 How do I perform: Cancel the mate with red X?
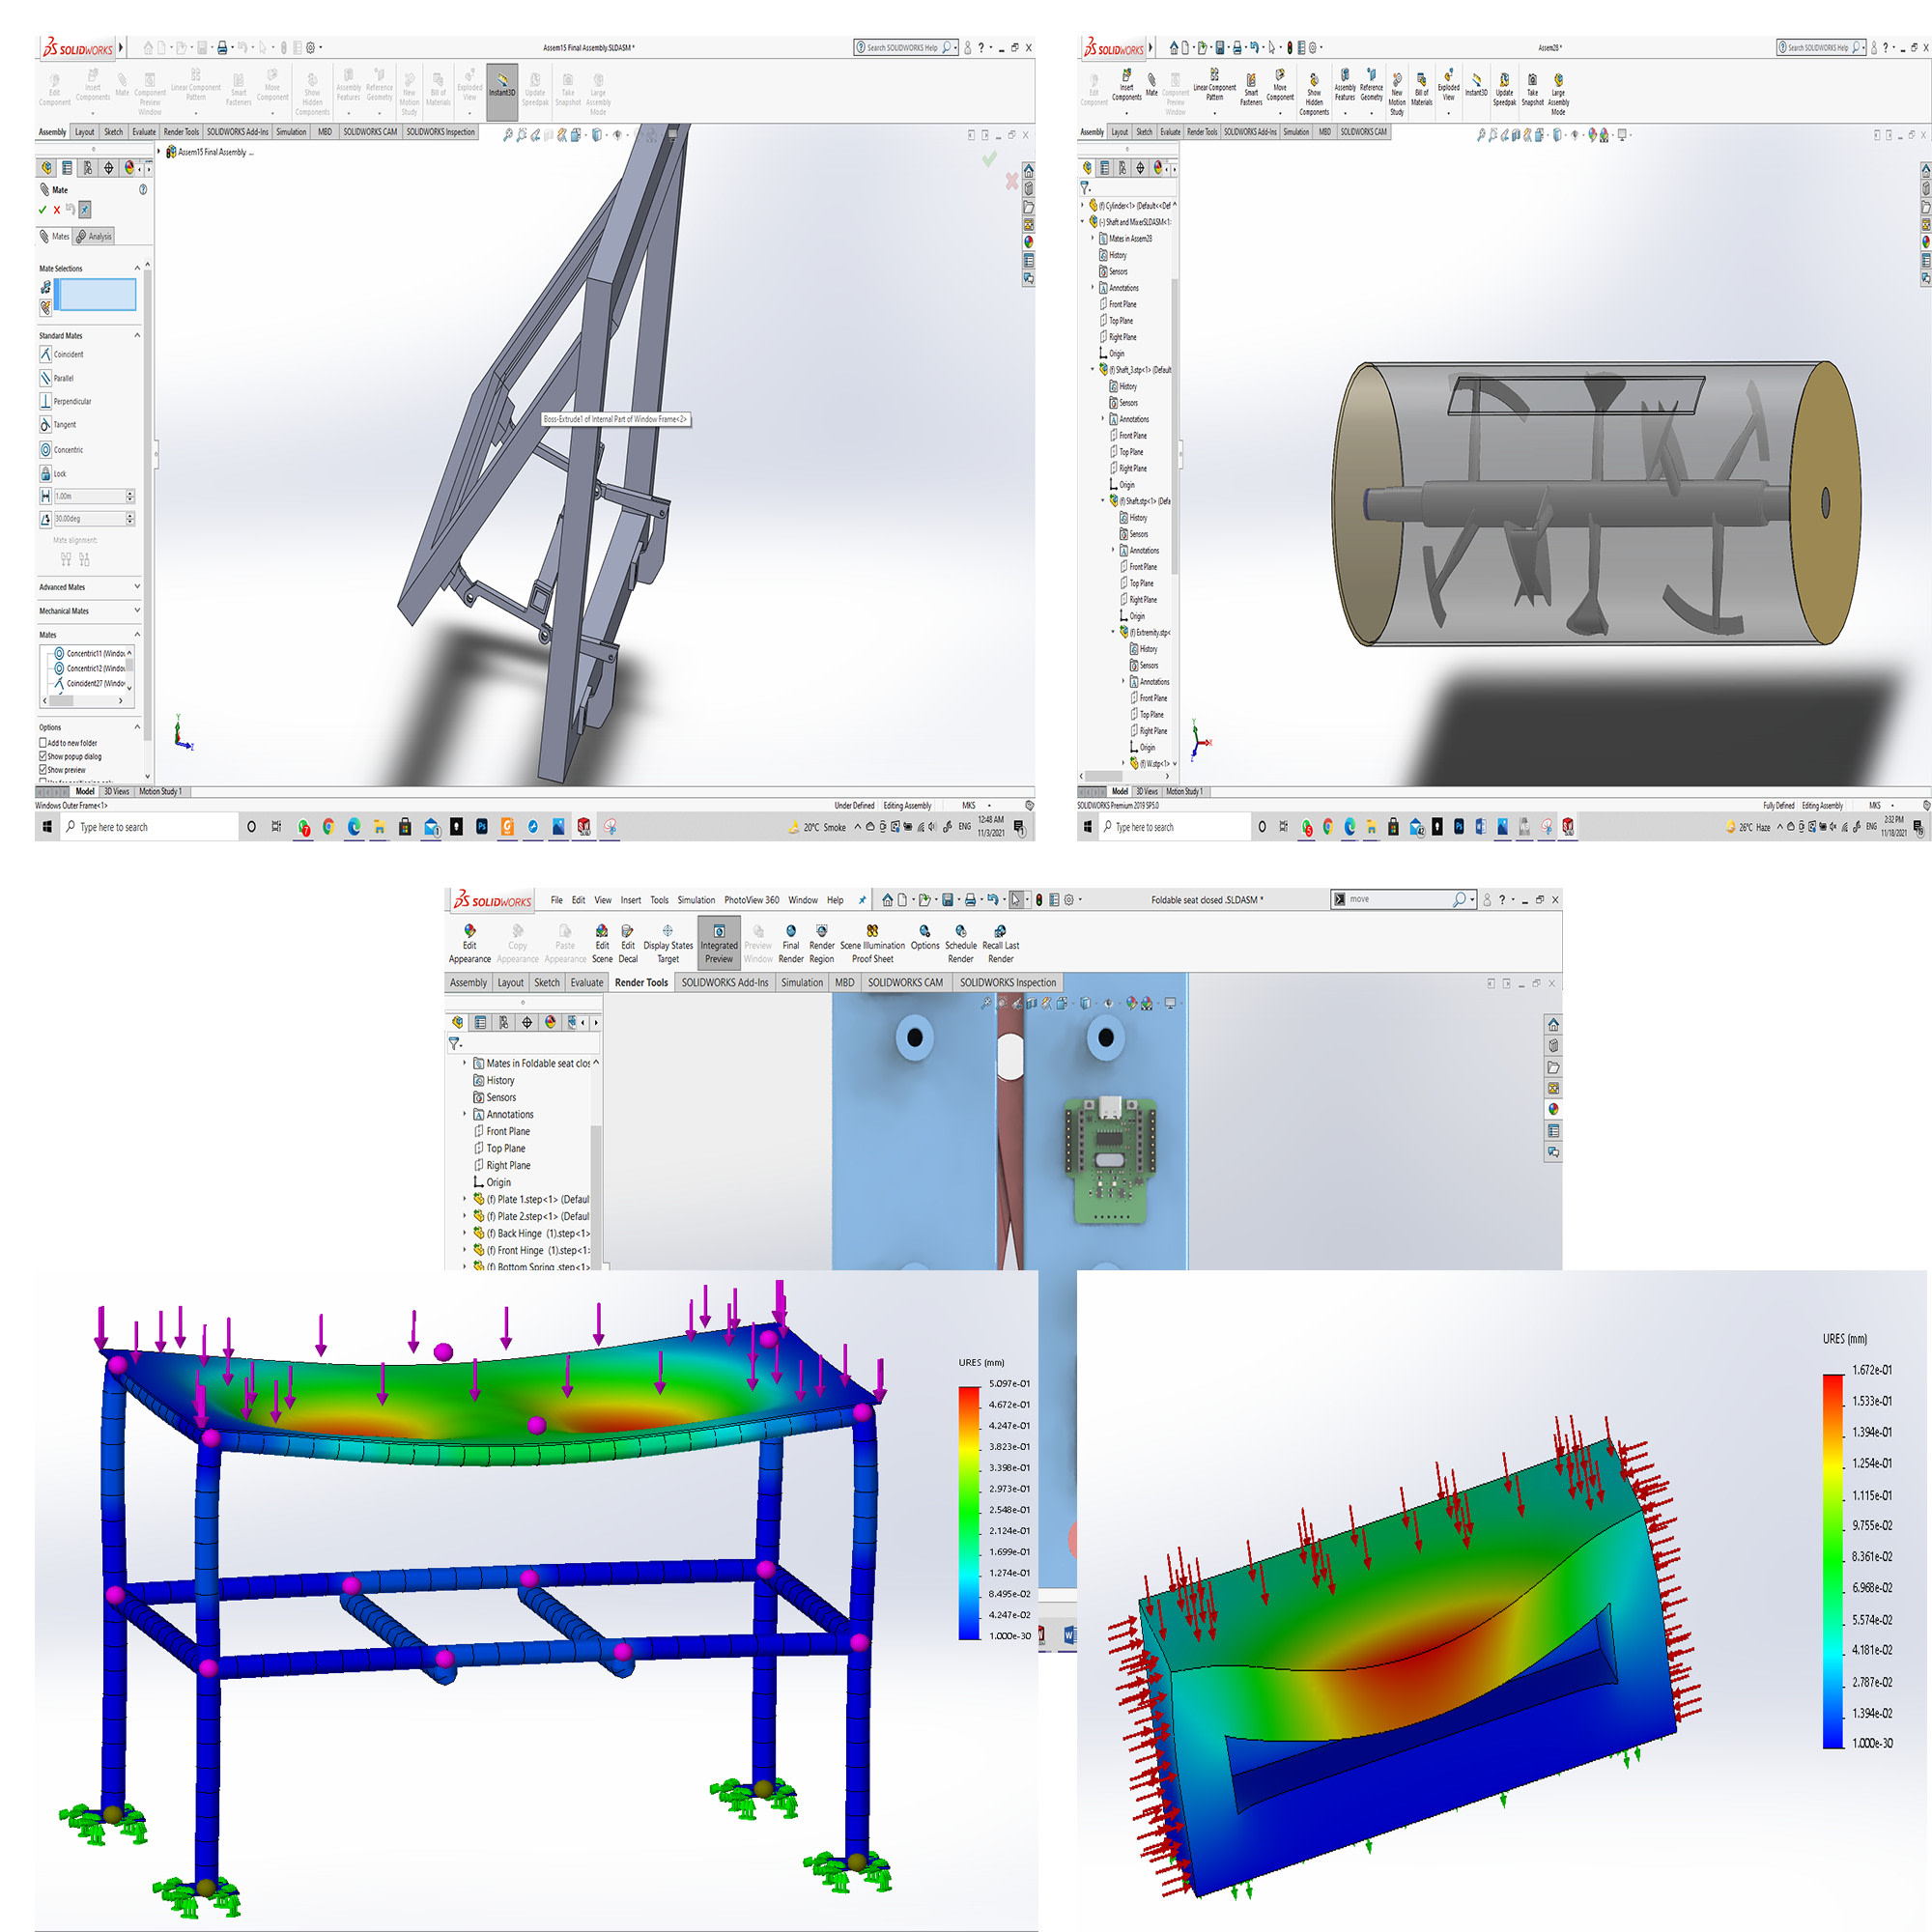pyautogui.click(x=57, y=210)
